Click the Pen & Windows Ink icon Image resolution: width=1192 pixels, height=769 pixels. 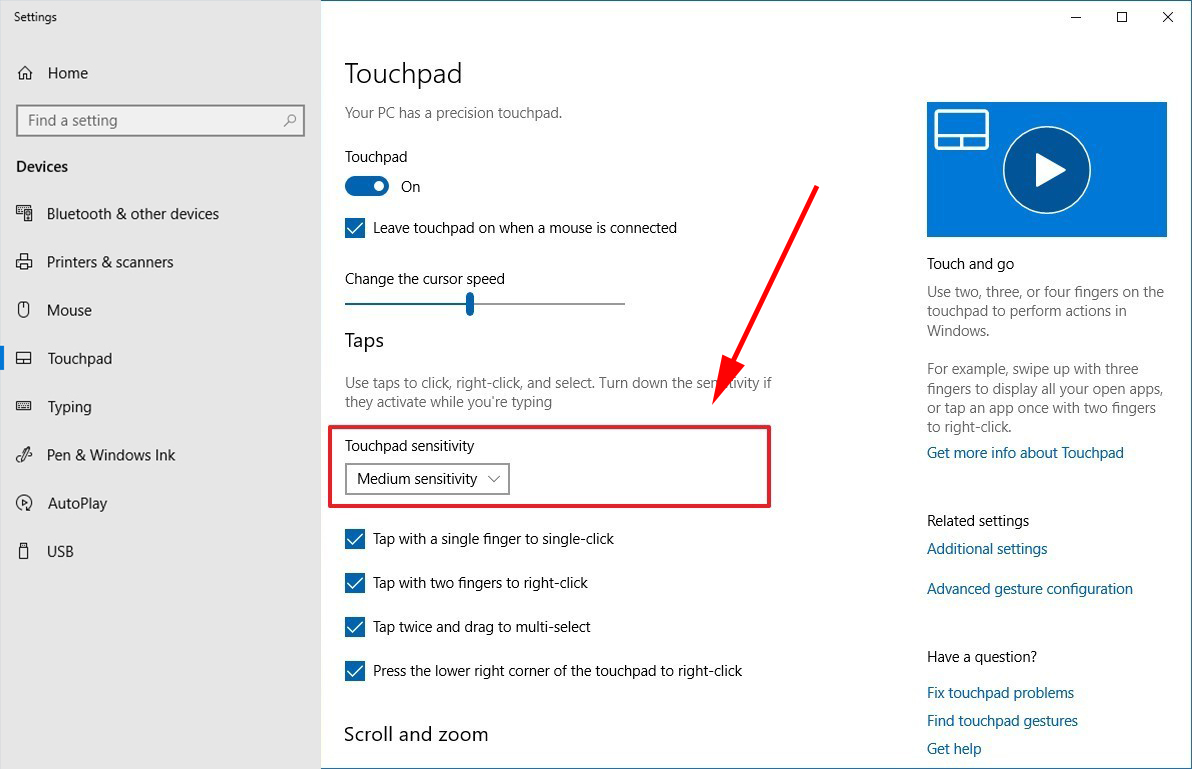(x=25, y=455)
